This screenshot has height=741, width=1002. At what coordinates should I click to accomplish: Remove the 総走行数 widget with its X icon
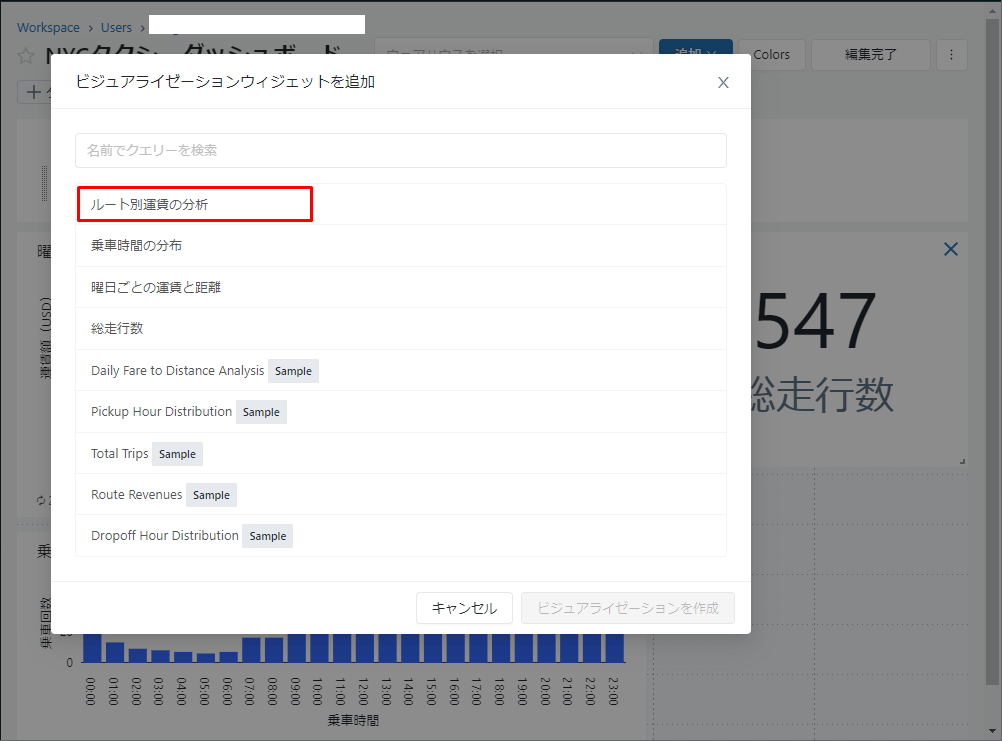click(x=950, y=249)
